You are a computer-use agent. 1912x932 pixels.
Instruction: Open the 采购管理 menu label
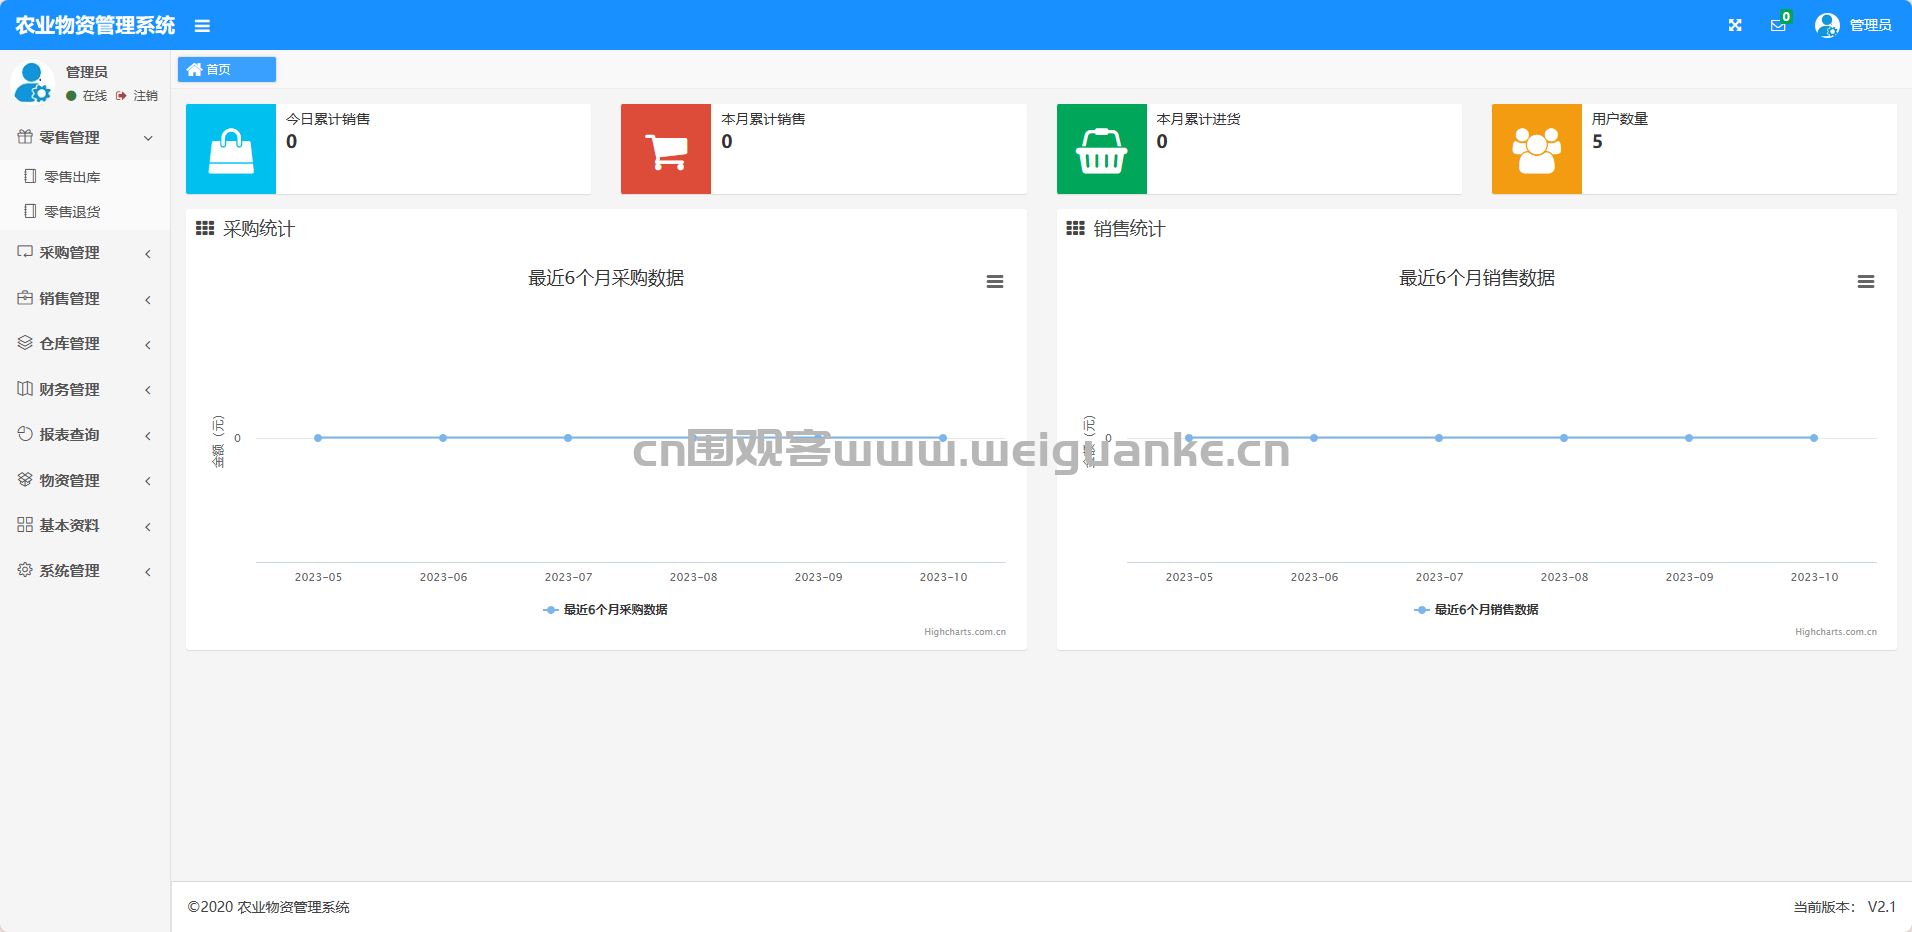click(x=69, y=253)
